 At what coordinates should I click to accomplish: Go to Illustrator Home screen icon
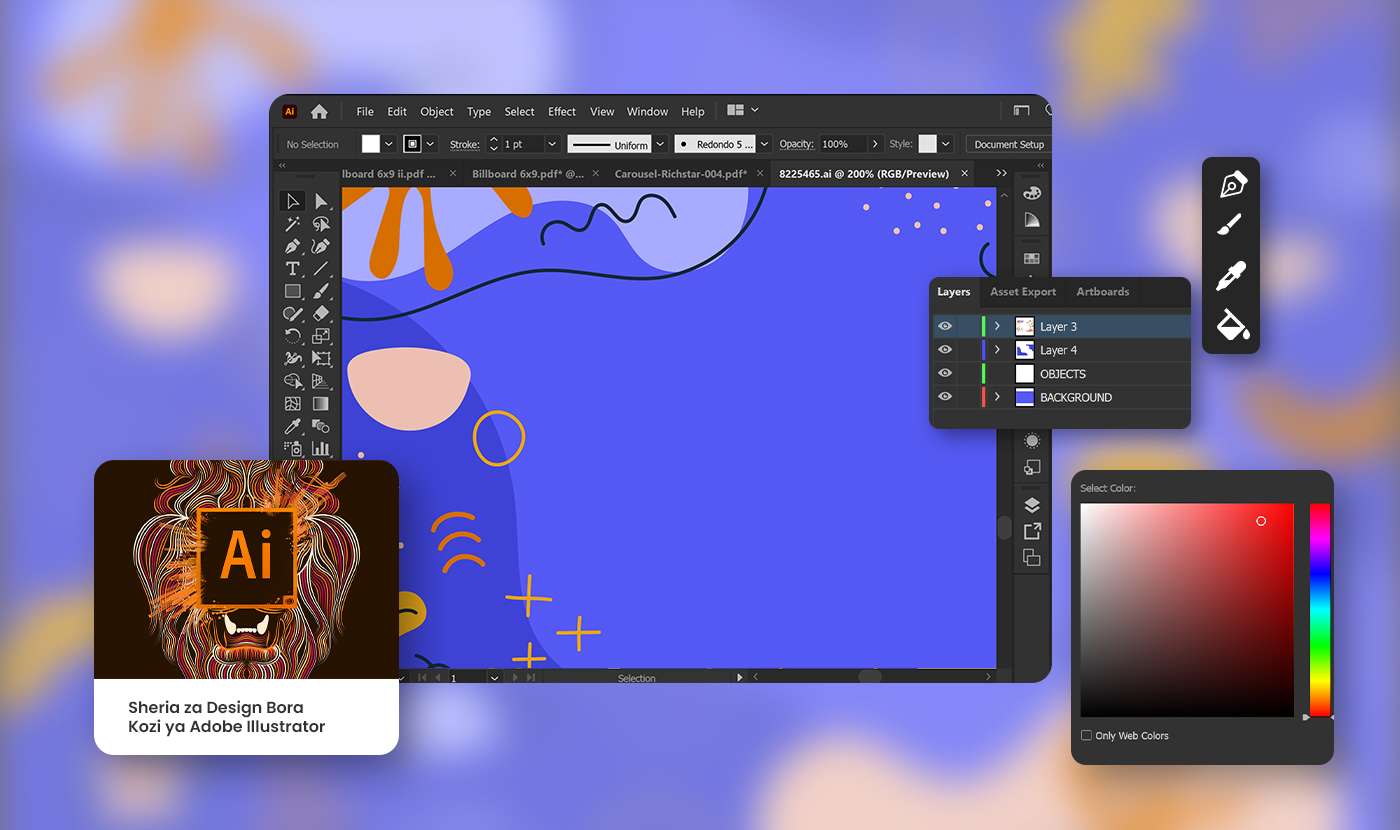pos(319,111)
